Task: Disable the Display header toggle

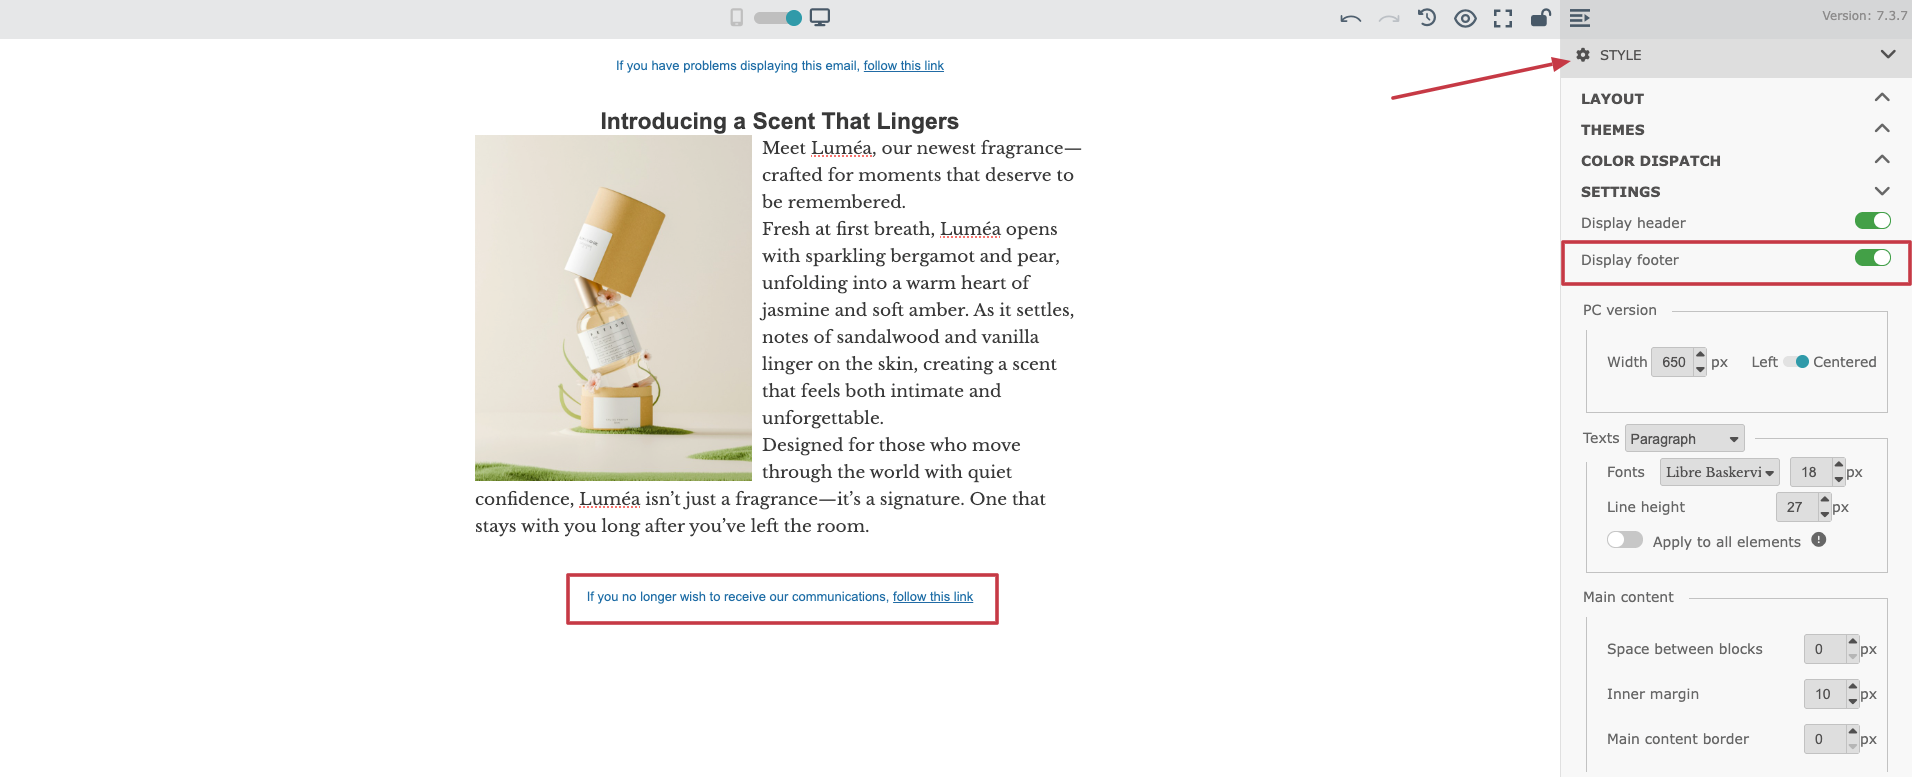Action: pos(1872,221)
